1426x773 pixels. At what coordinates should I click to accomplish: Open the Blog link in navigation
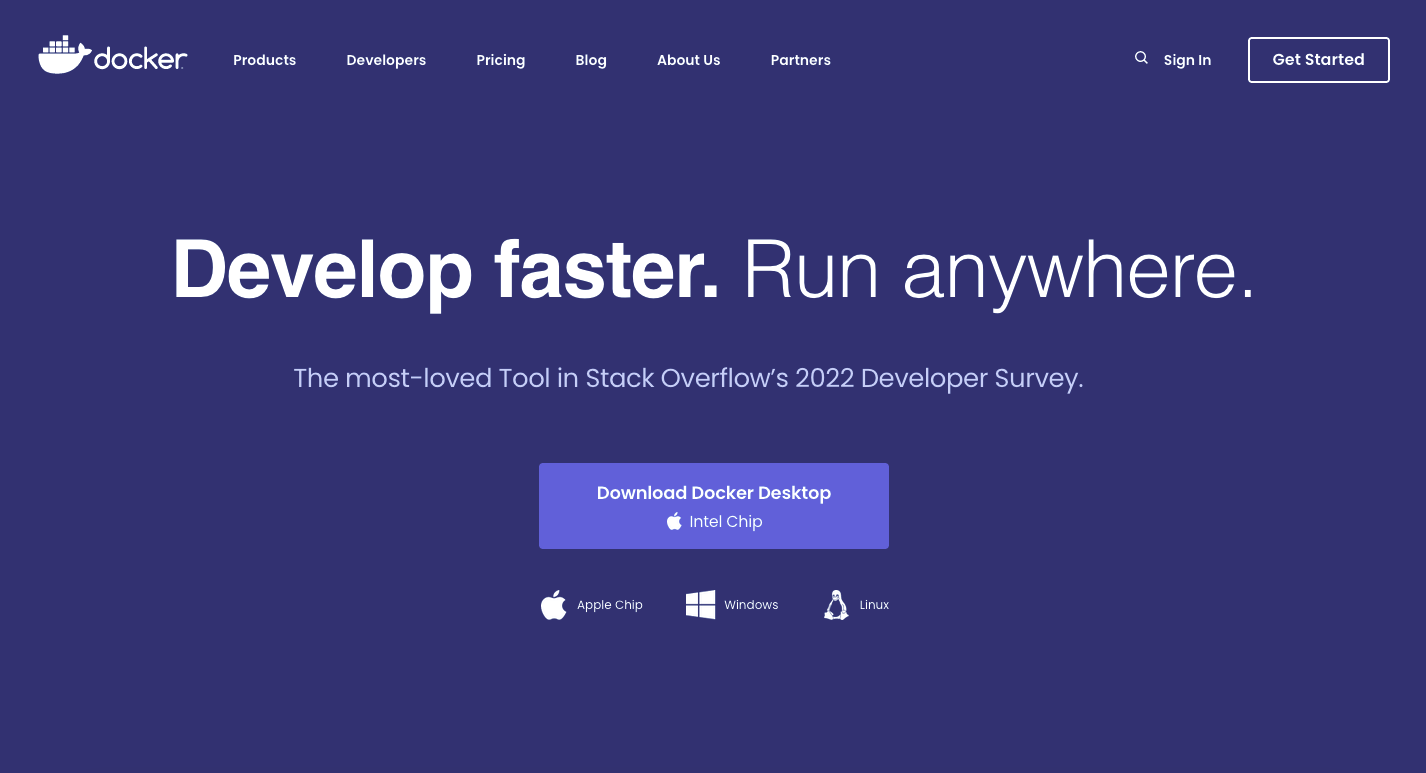(x=591, y=60)
